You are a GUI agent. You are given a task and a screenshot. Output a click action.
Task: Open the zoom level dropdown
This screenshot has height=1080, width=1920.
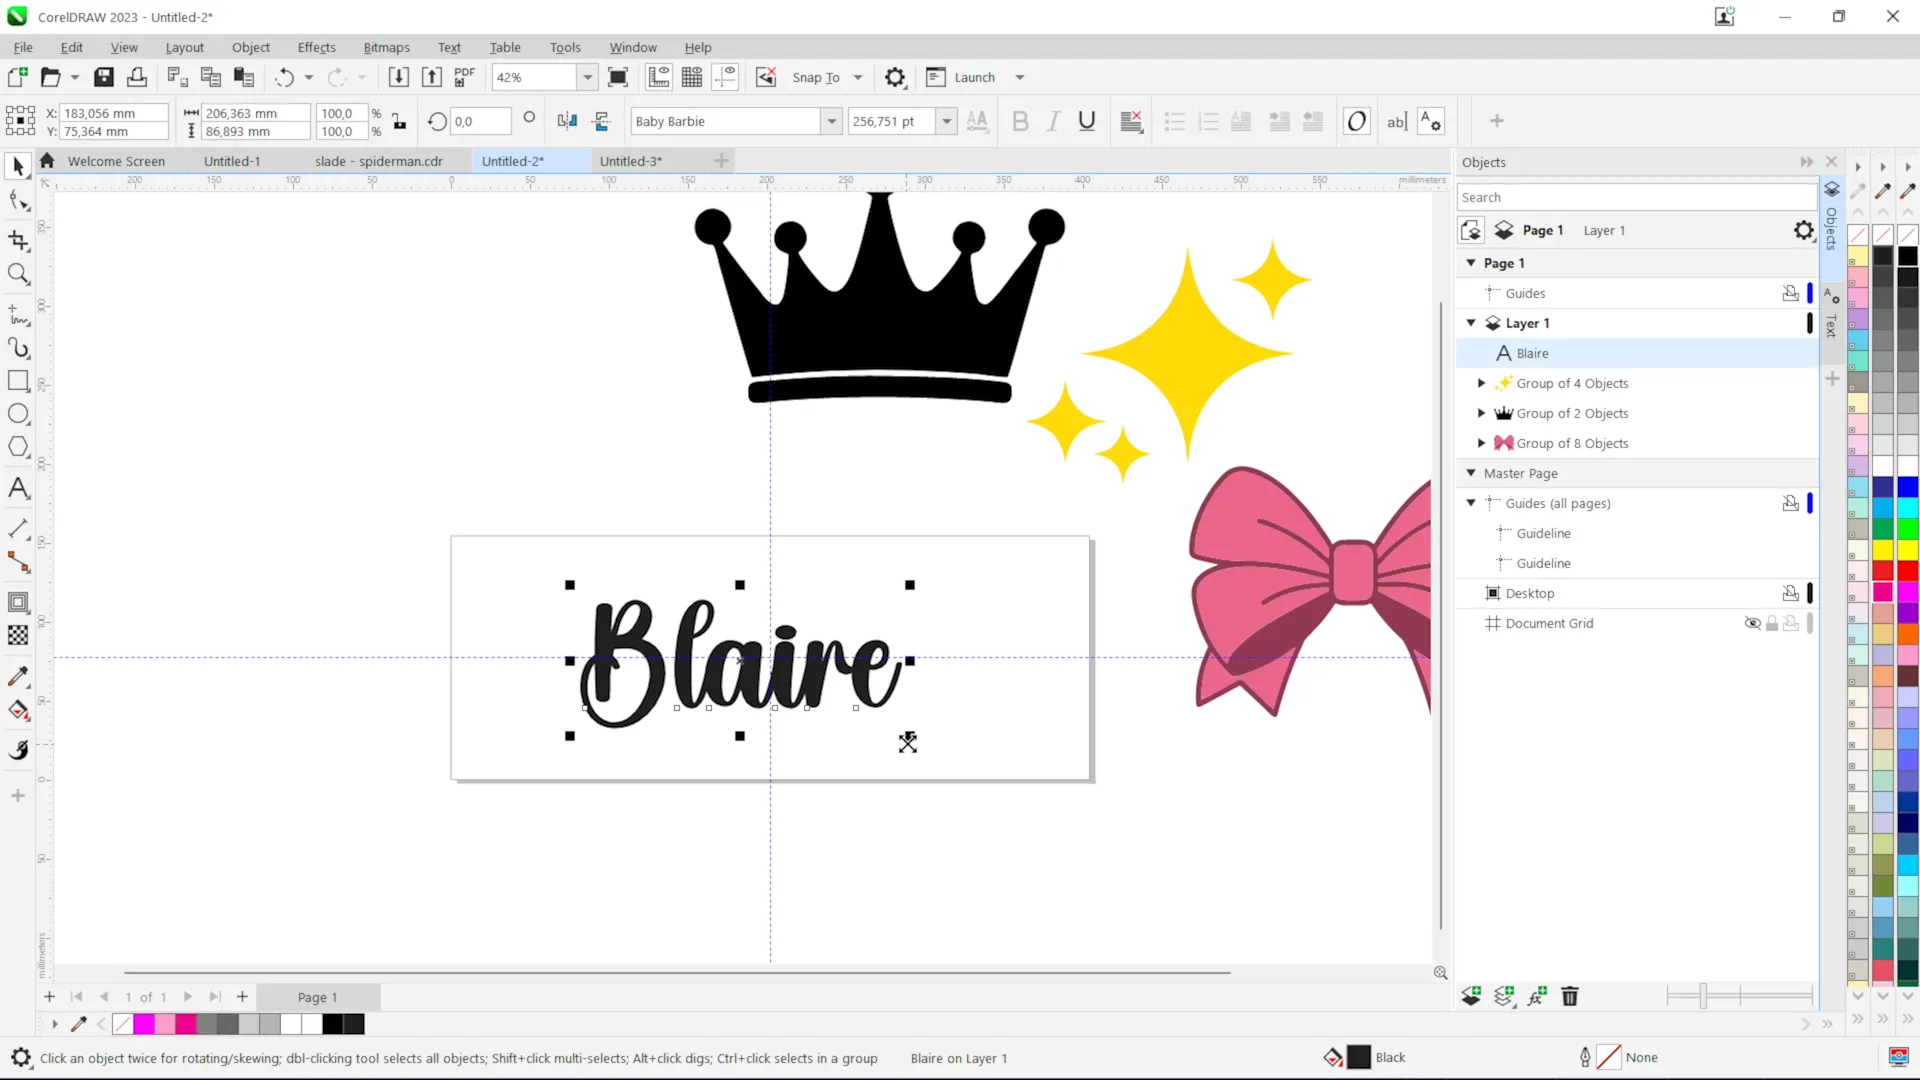pos(588,77)
